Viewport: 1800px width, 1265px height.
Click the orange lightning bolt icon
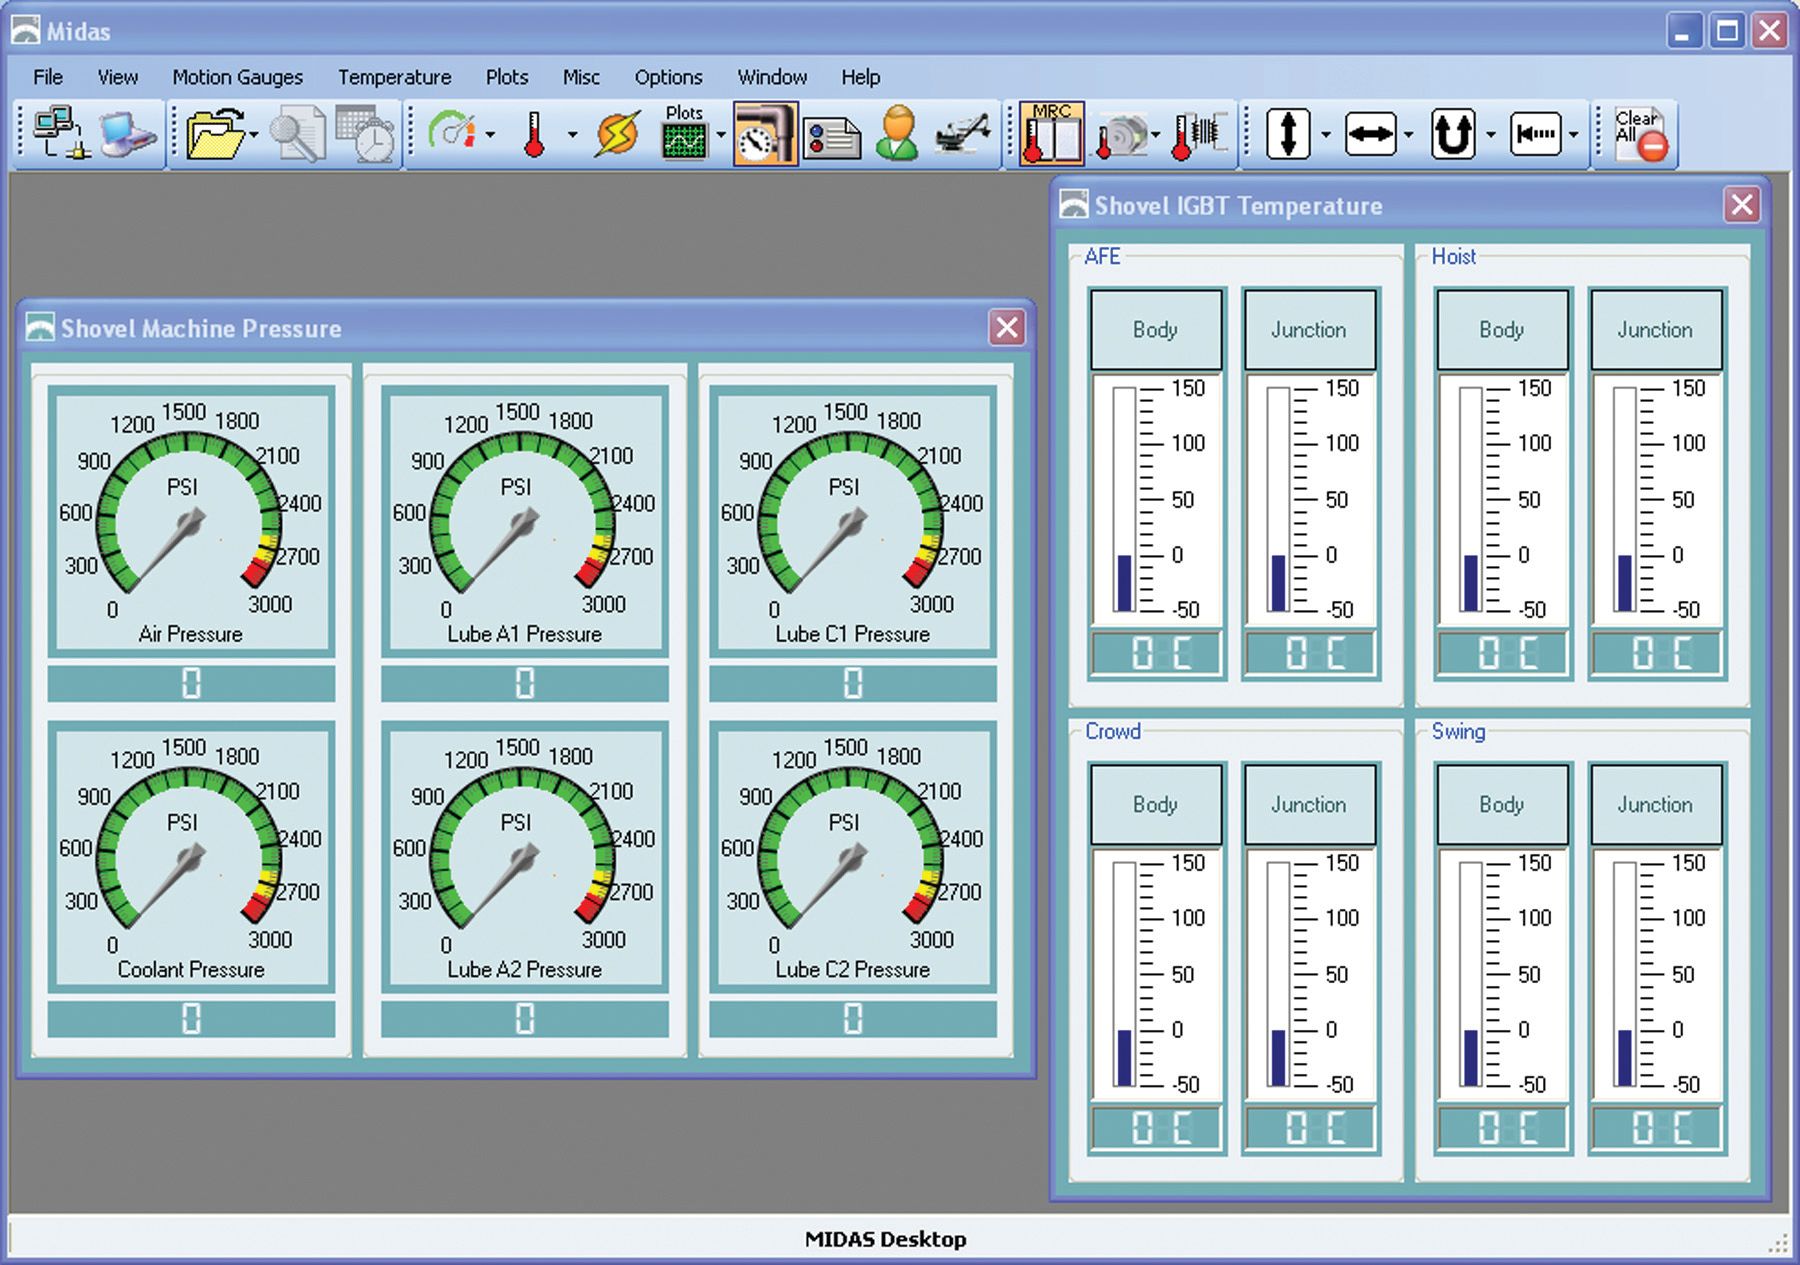click(x=617, y=134)
